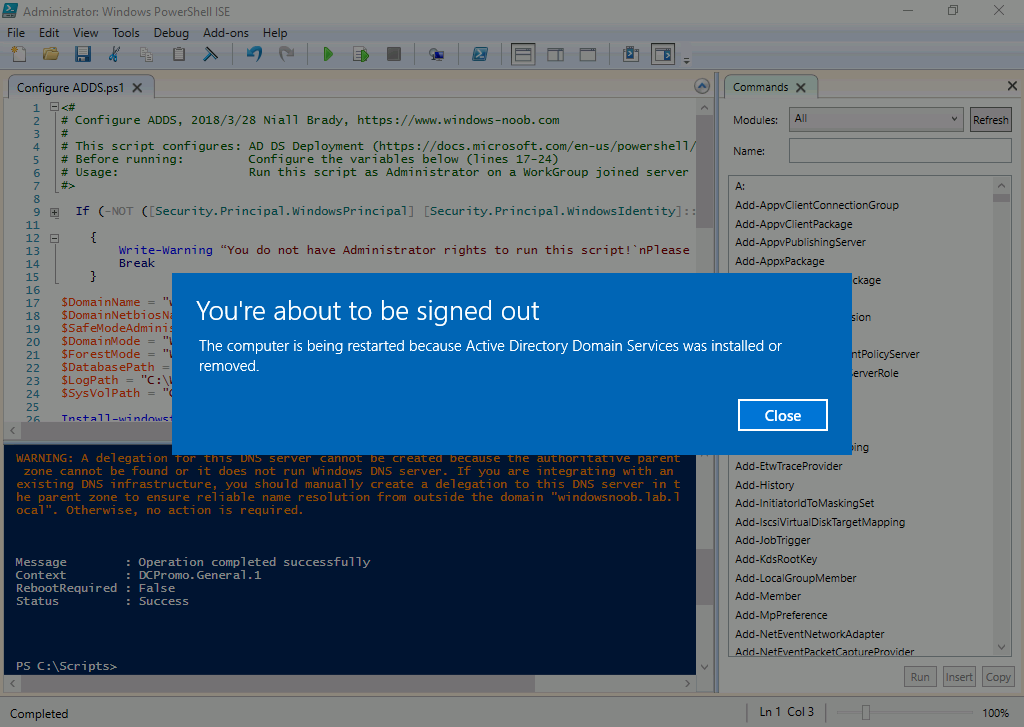Screen dimensions: 1024x727
Task: Start PowerShell.exe using blue console icon
Action: click(480, 54)
